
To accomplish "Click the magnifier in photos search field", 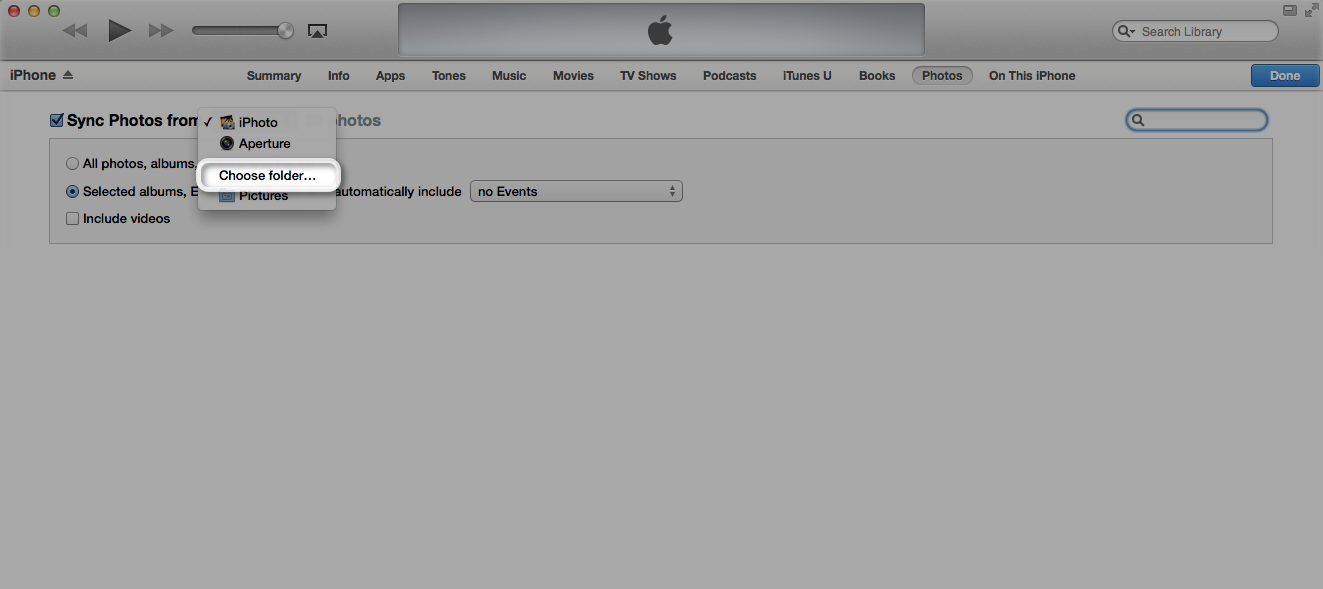I will pos(1137,121).
